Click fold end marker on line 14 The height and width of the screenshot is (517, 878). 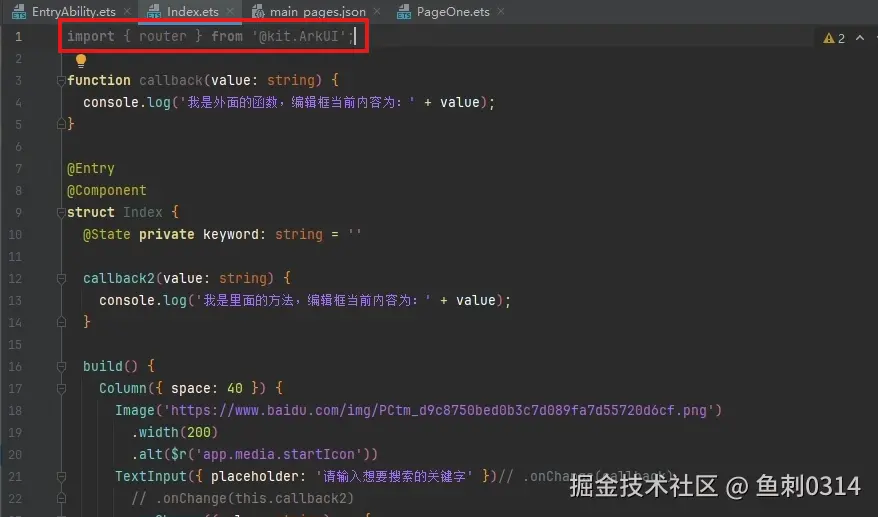(61, 322)
